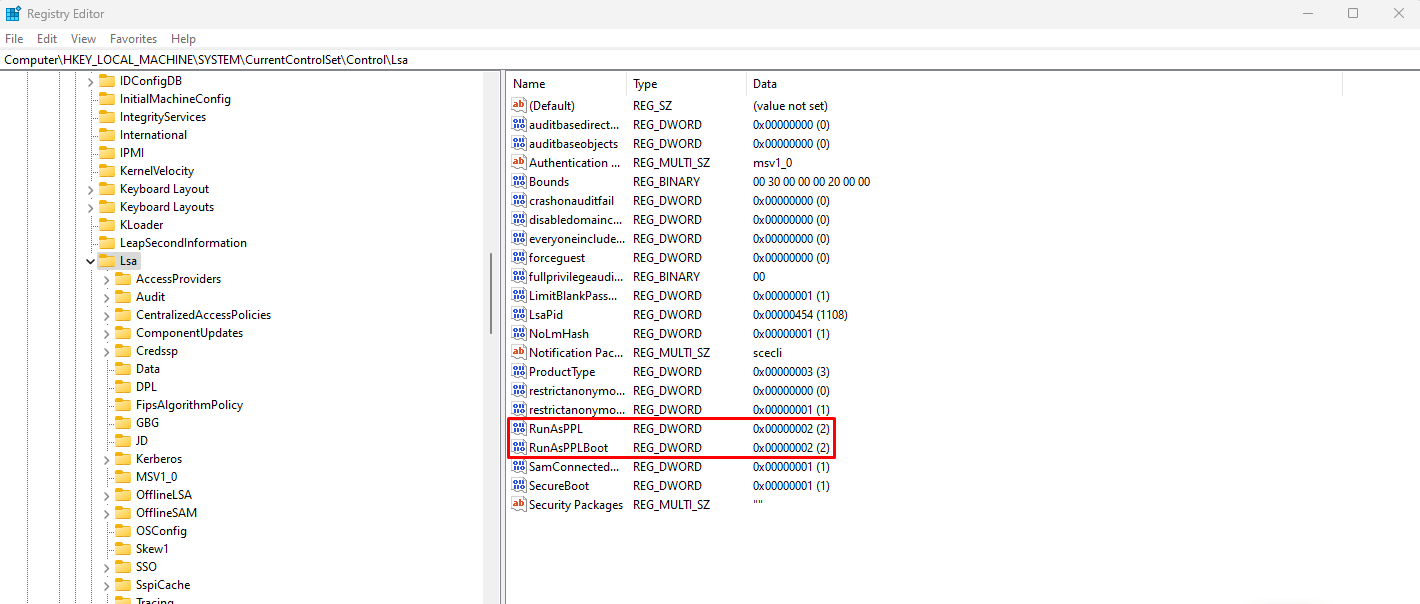Viewport: 1420px width, 604px height.
Task: Click the registry path address bar
Action: point(710,60)
